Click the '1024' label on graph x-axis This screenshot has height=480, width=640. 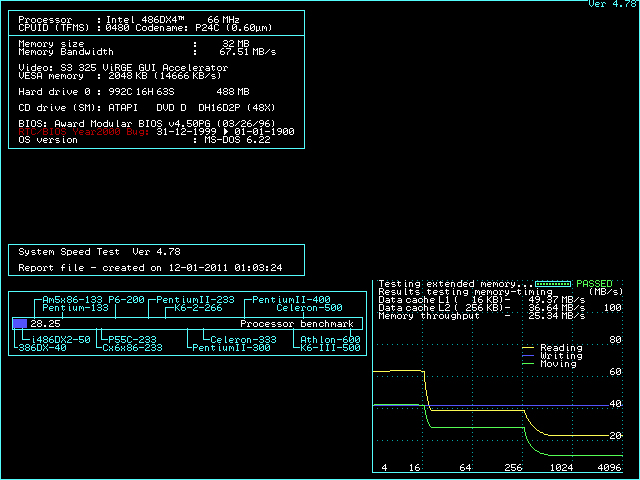561,468
